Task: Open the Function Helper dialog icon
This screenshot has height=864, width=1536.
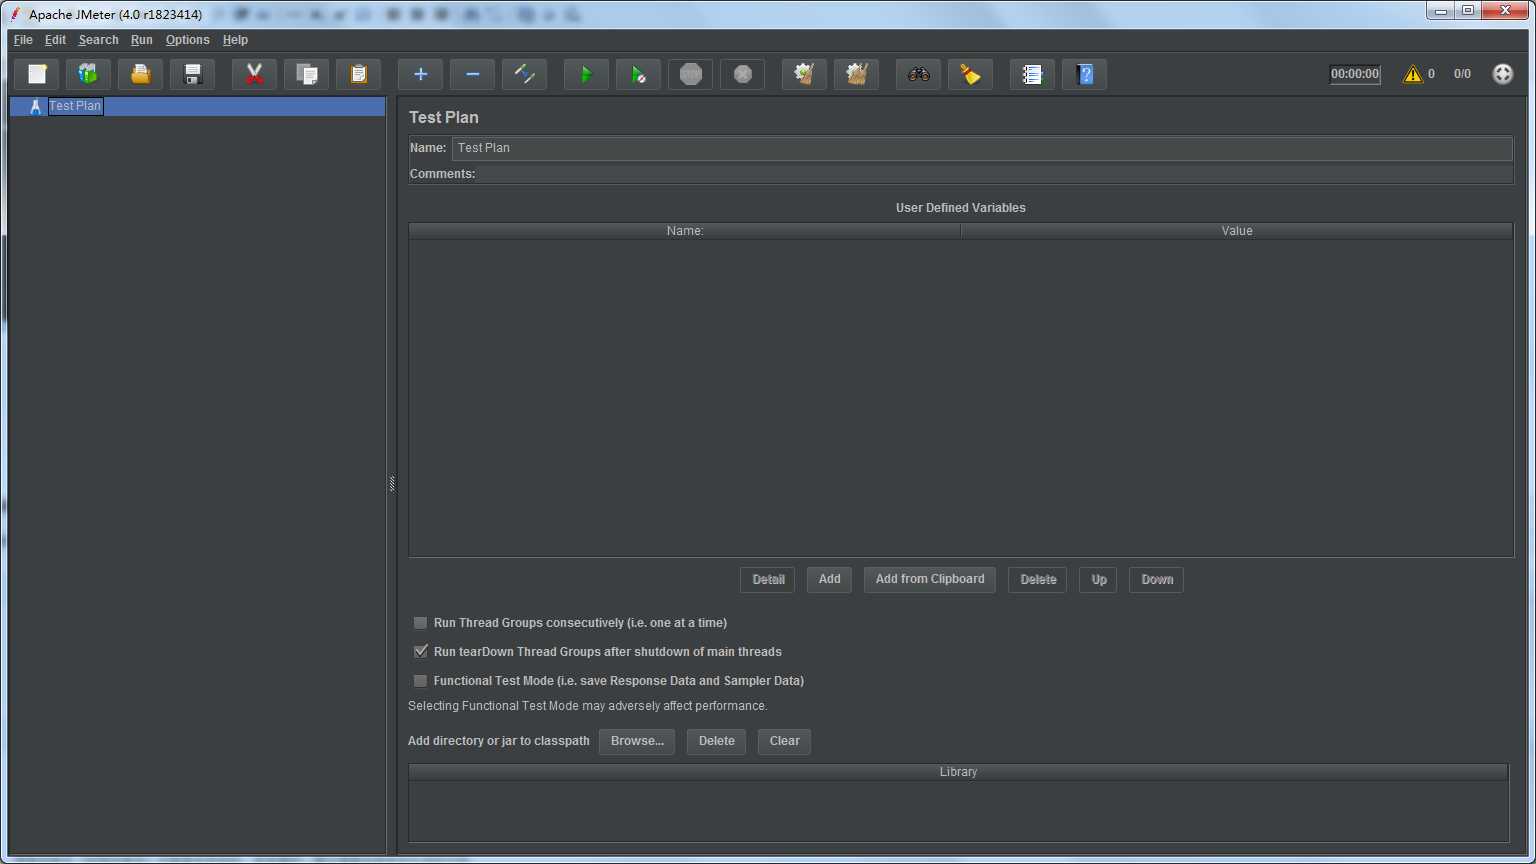Action: click(1033, 74)
